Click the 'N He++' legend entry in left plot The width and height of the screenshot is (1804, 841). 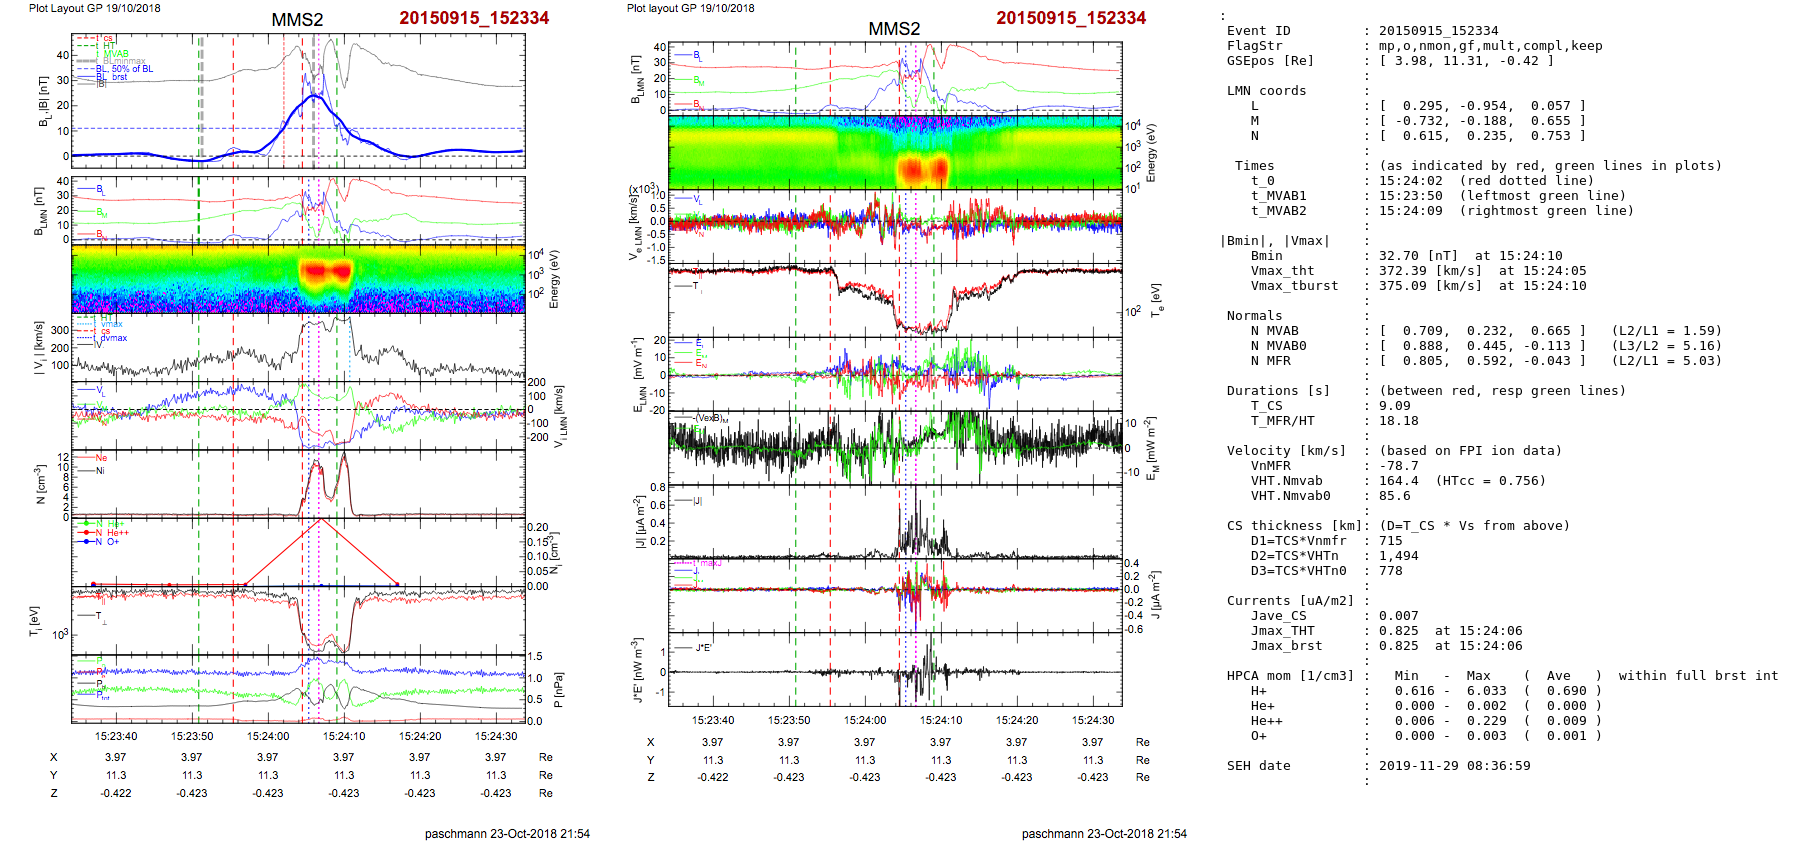click(104, 533)
